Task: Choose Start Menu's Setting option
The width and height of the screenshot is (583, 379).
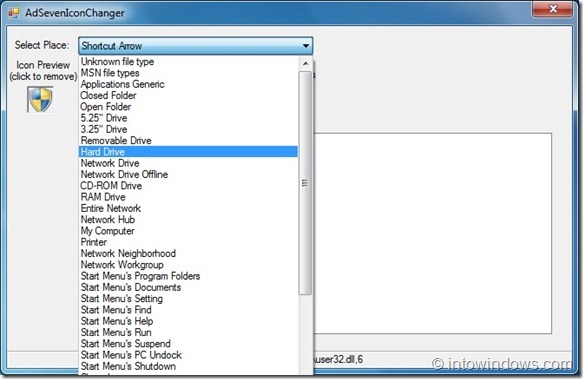Action: coord(189,298)
